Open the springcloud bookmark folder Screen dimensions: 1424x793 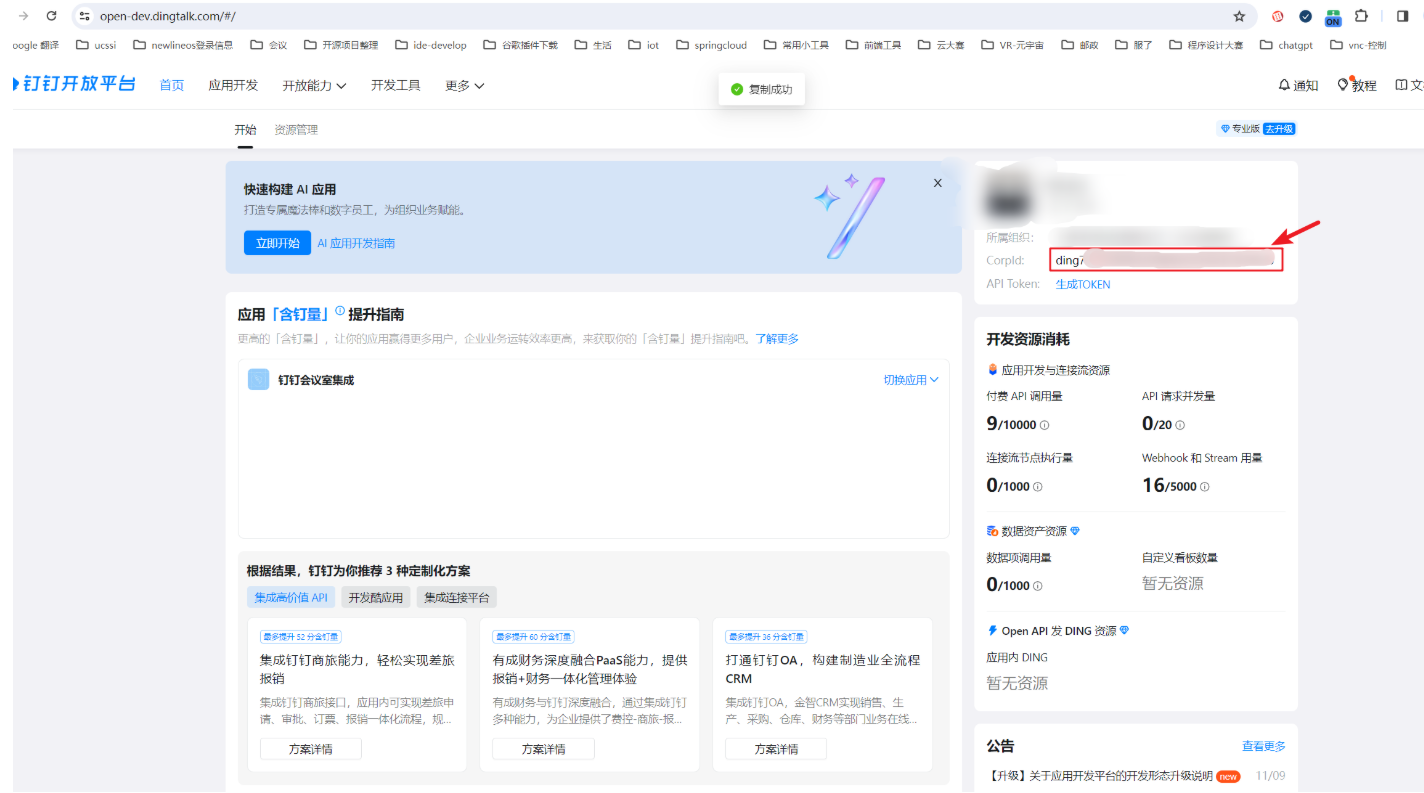pos(711,45)
